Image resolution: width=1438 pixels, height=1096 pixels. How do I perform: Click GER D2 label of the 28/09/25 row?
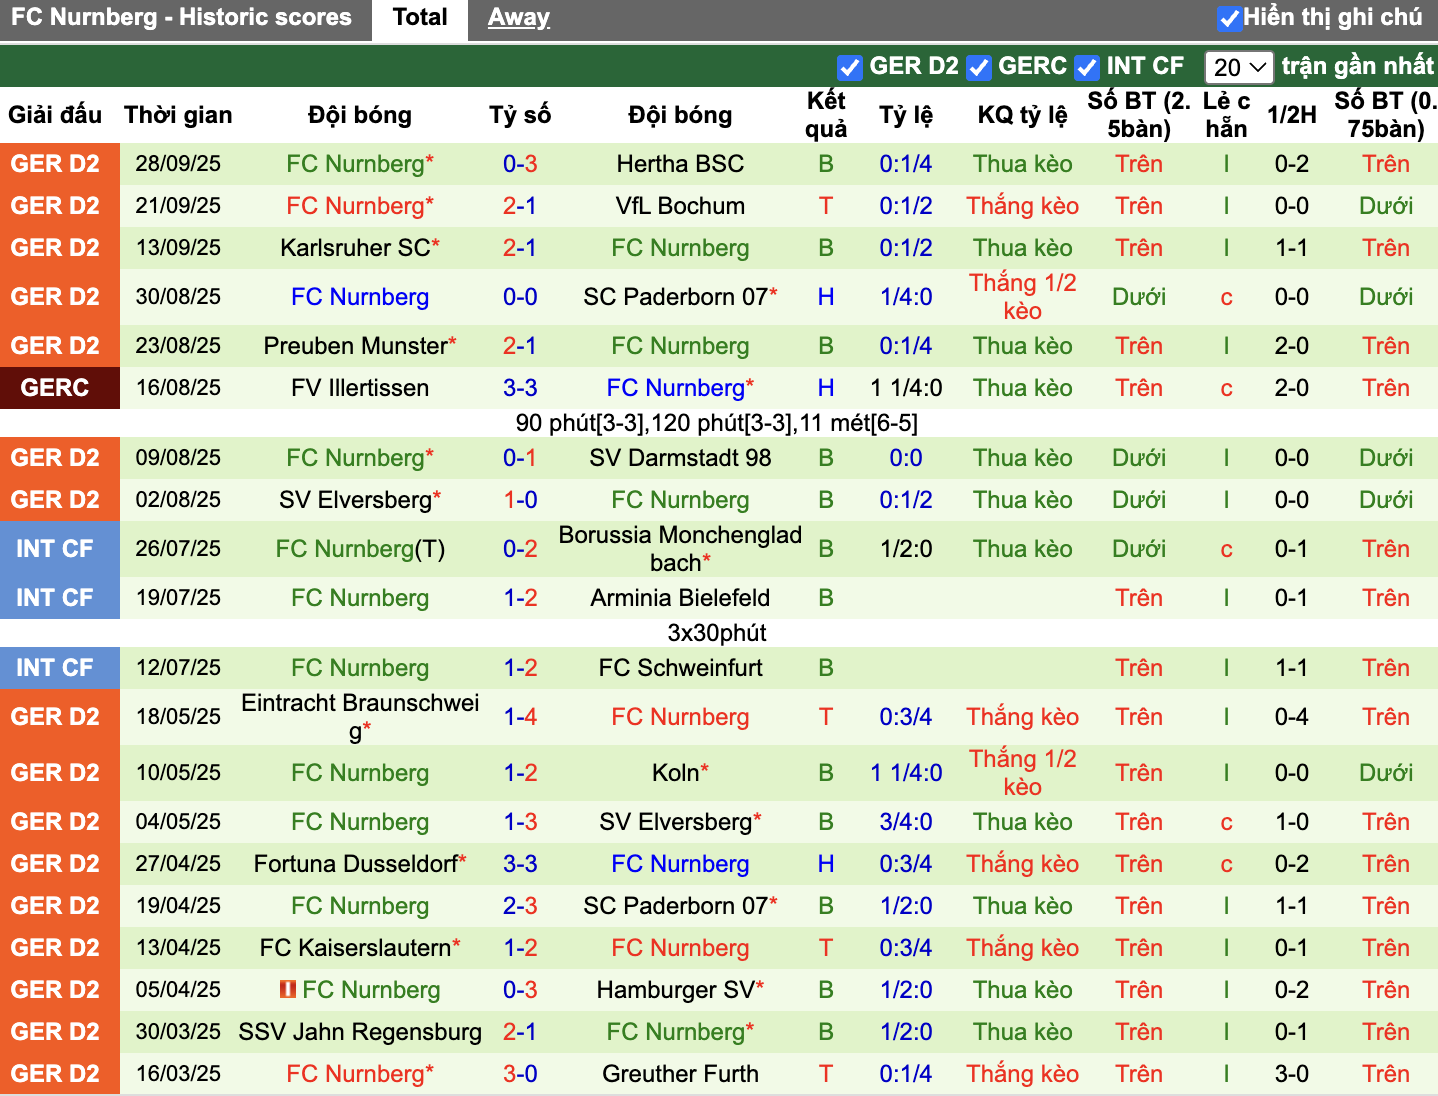[55, 164]
